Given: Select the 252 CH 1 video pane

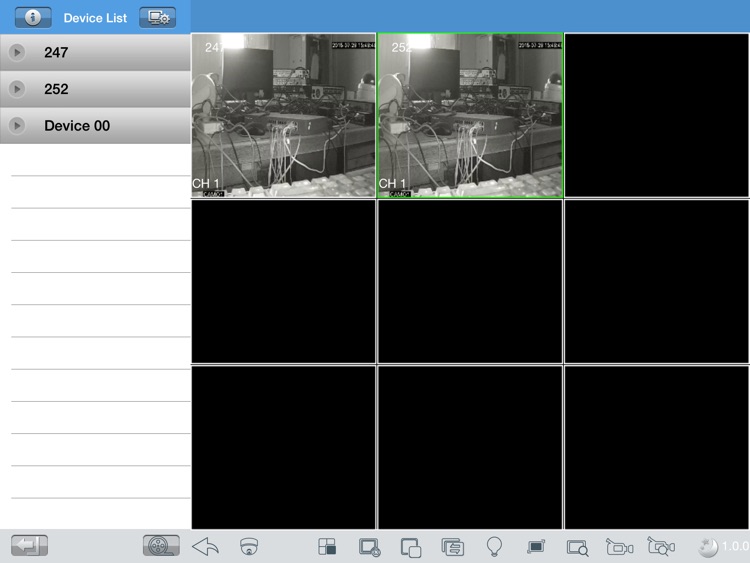Looking at the screenshot, I should point(470,115).
